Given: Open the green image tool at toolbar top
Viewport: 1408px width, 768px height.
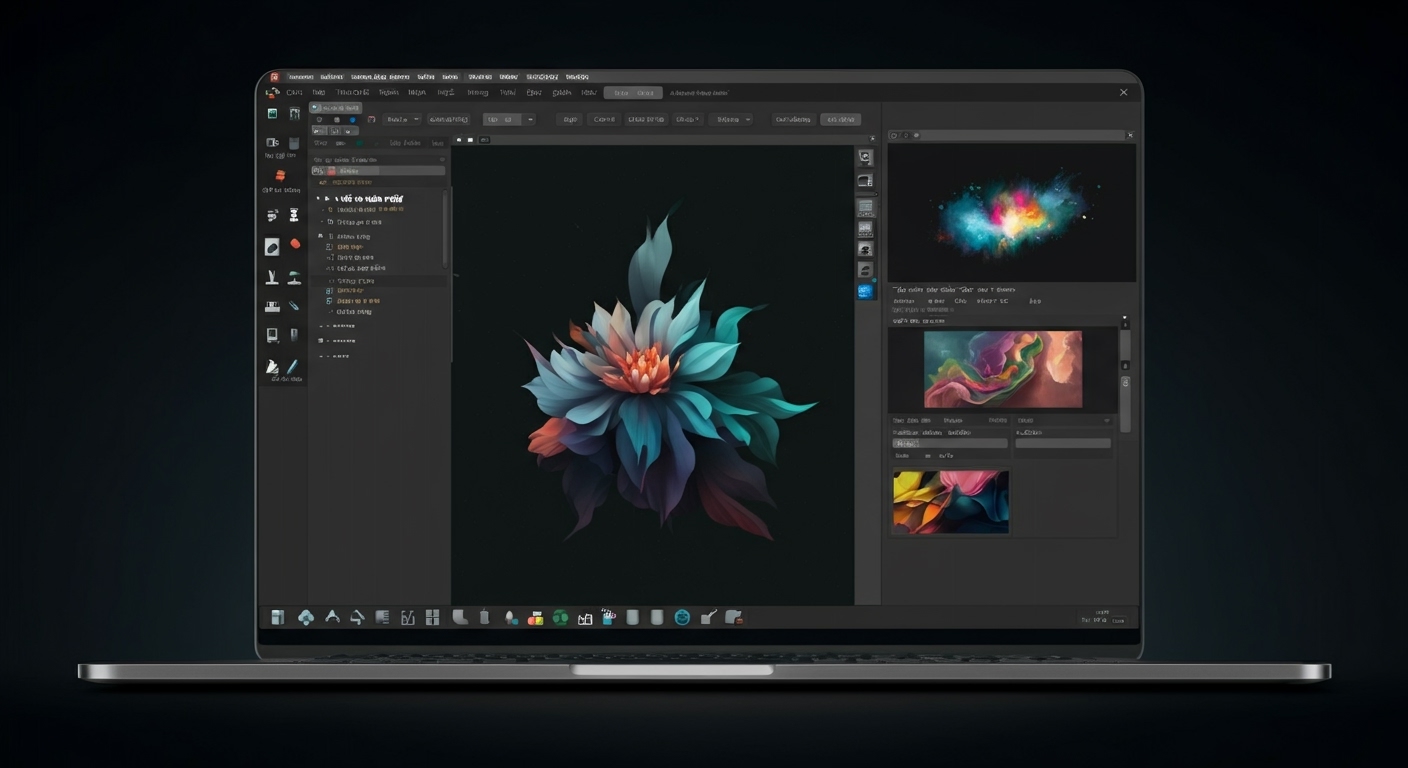Looking at the screenshot, I should coord(272,113).
